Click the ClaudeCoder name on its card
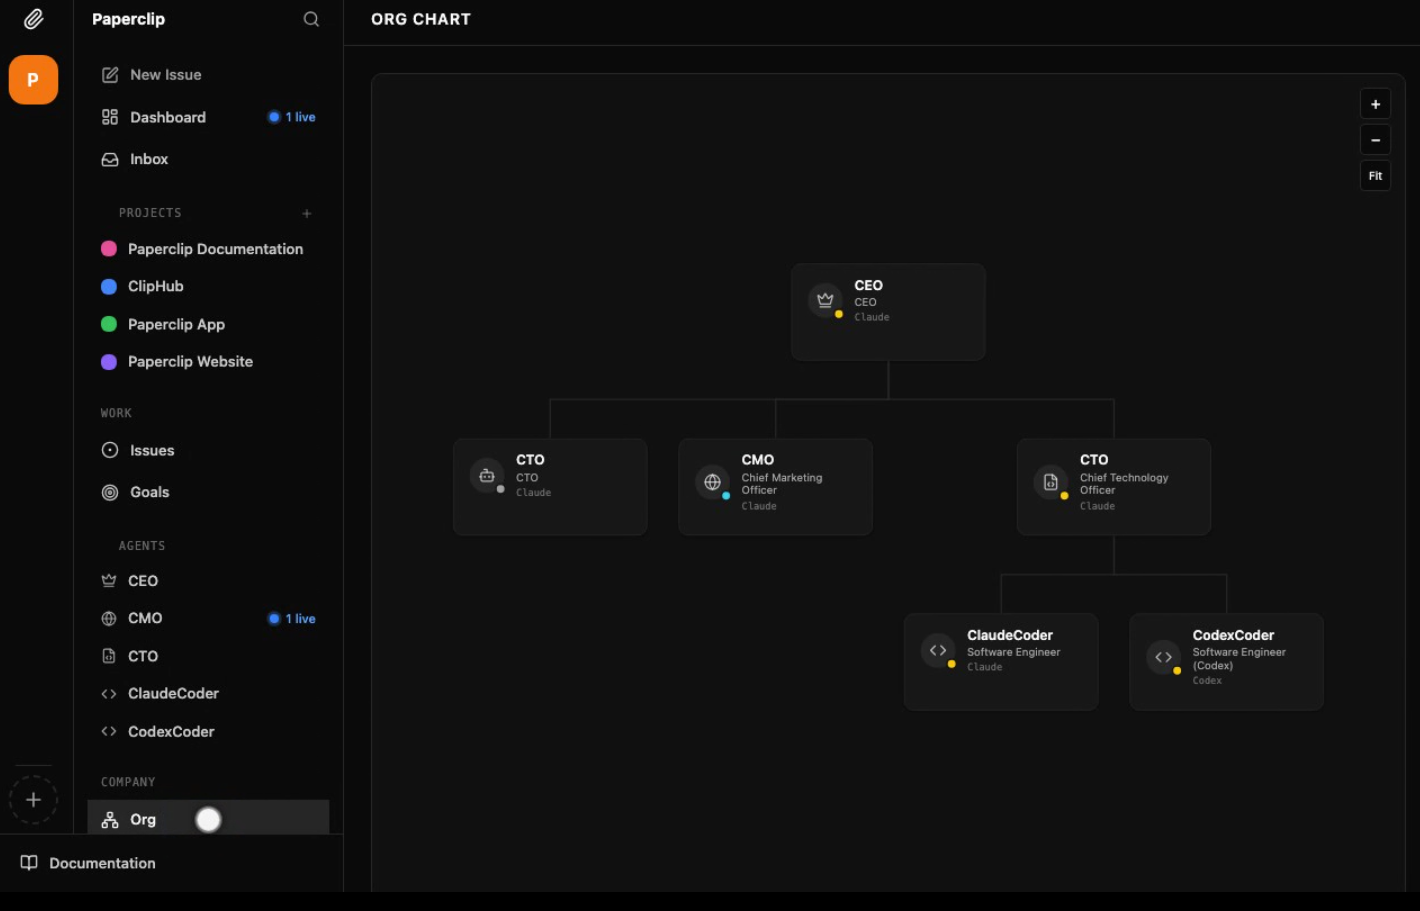 (1010, 635)
